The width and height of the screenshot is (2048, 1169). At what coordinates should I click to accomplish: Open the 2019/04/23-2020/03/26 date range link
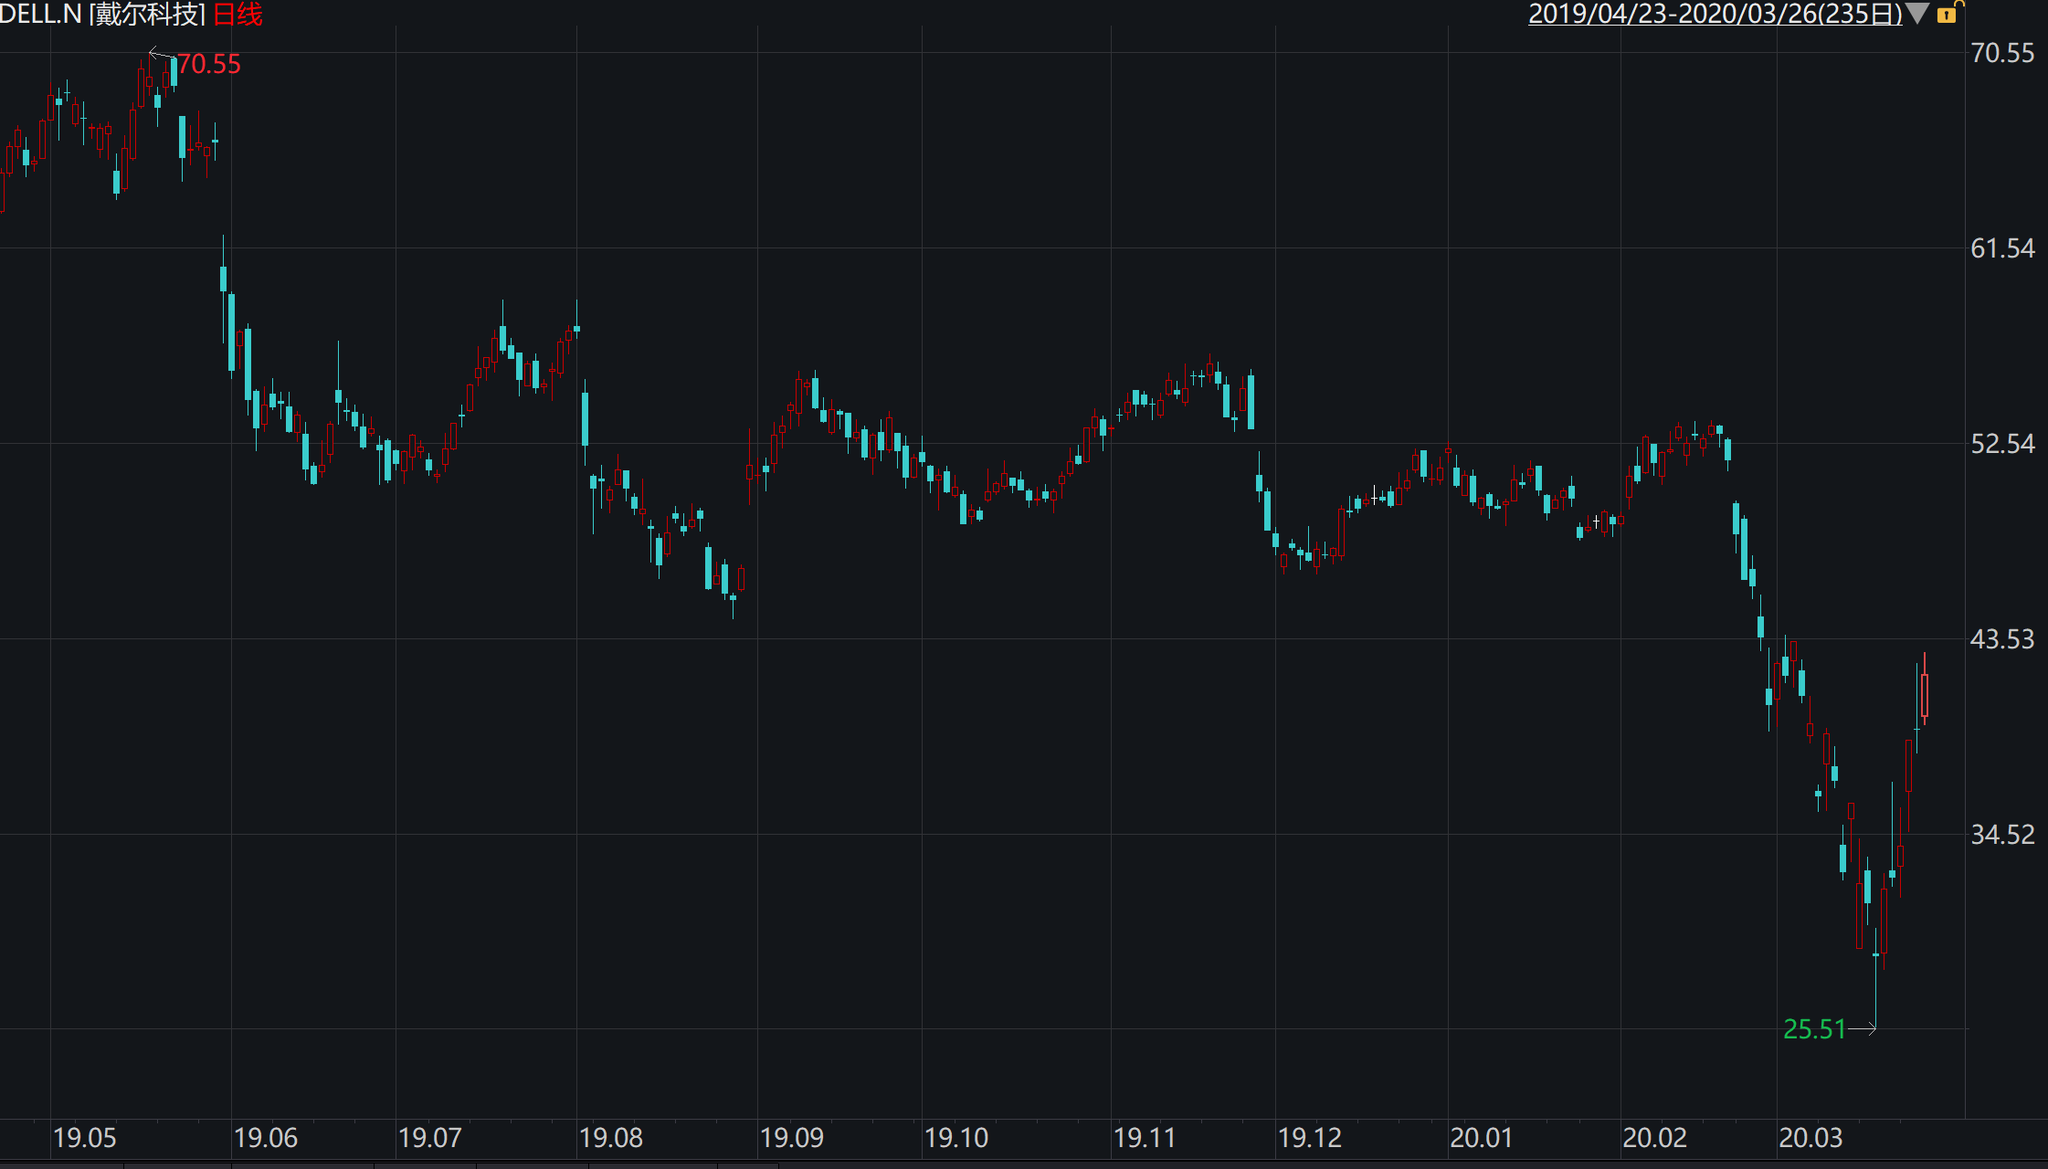[x=1714, y=14]
